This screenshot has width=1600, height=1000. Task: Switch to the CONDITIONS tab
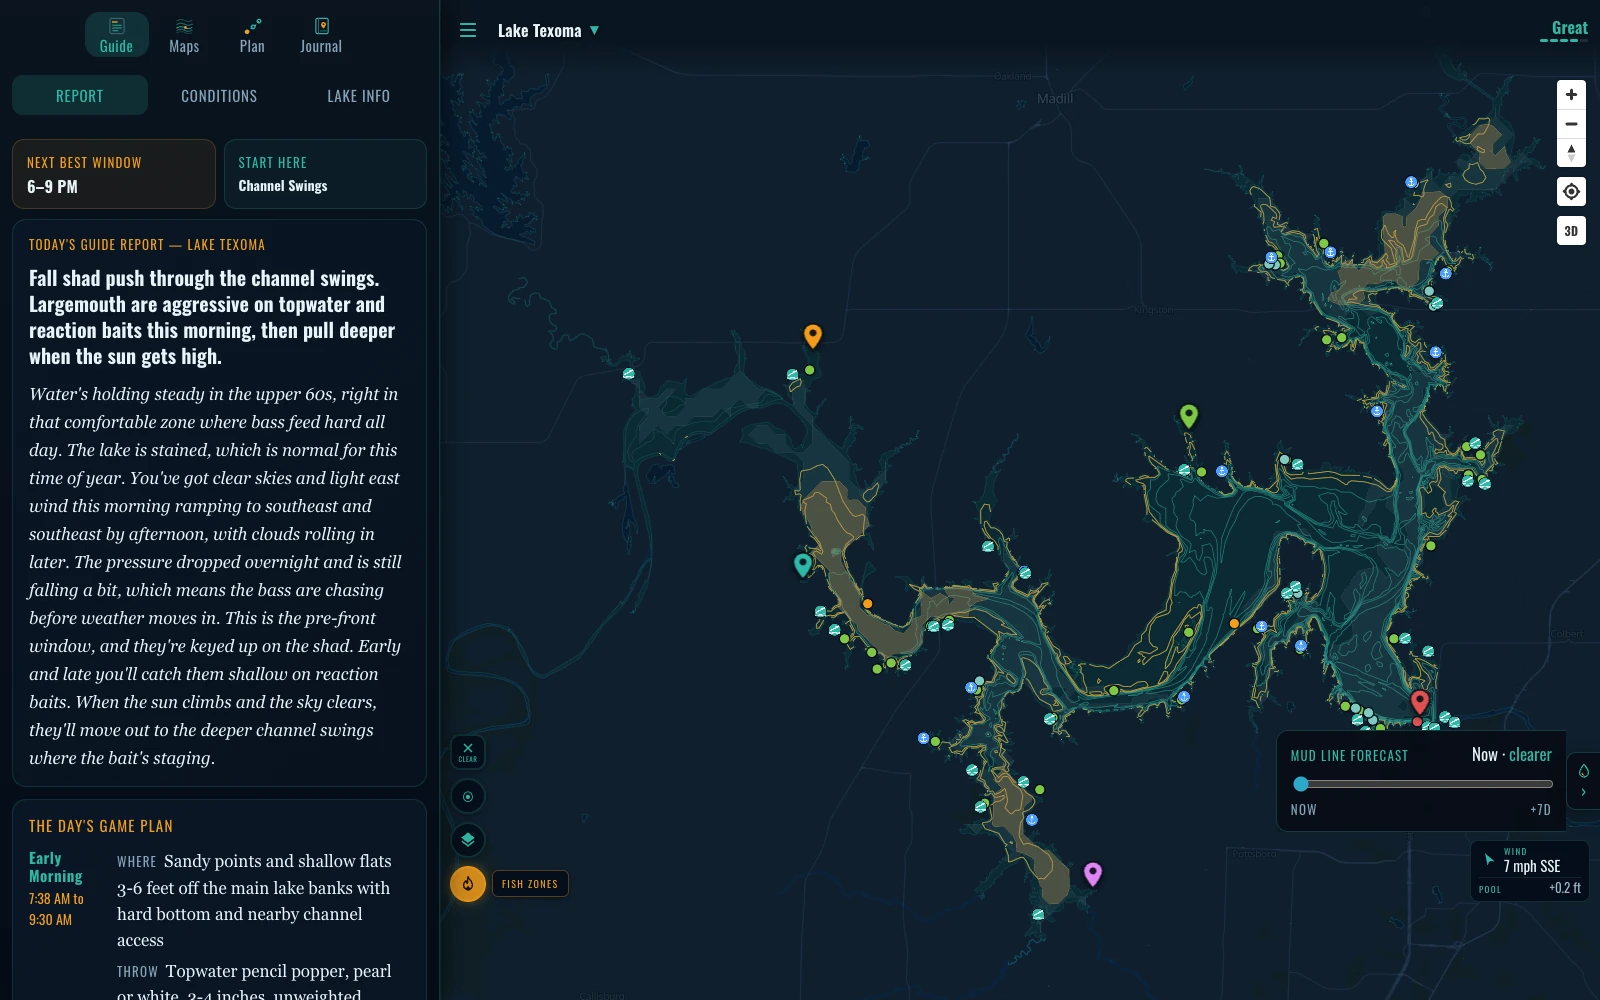click(219, 96)
